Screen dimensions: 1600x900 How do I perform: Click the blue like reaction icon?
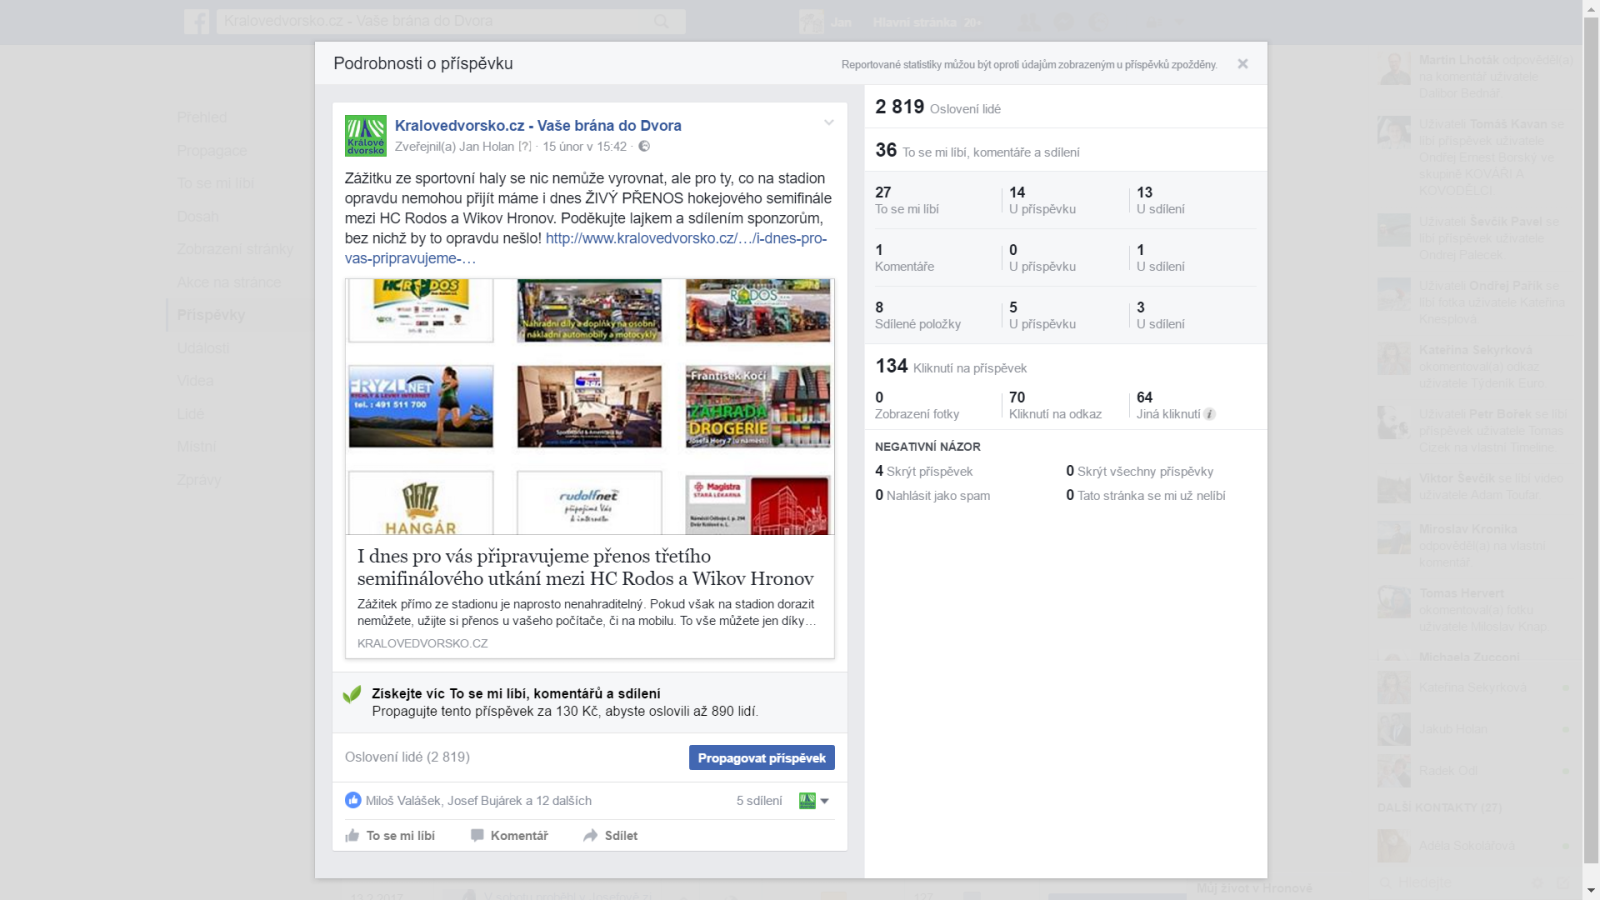click(353, 800)
